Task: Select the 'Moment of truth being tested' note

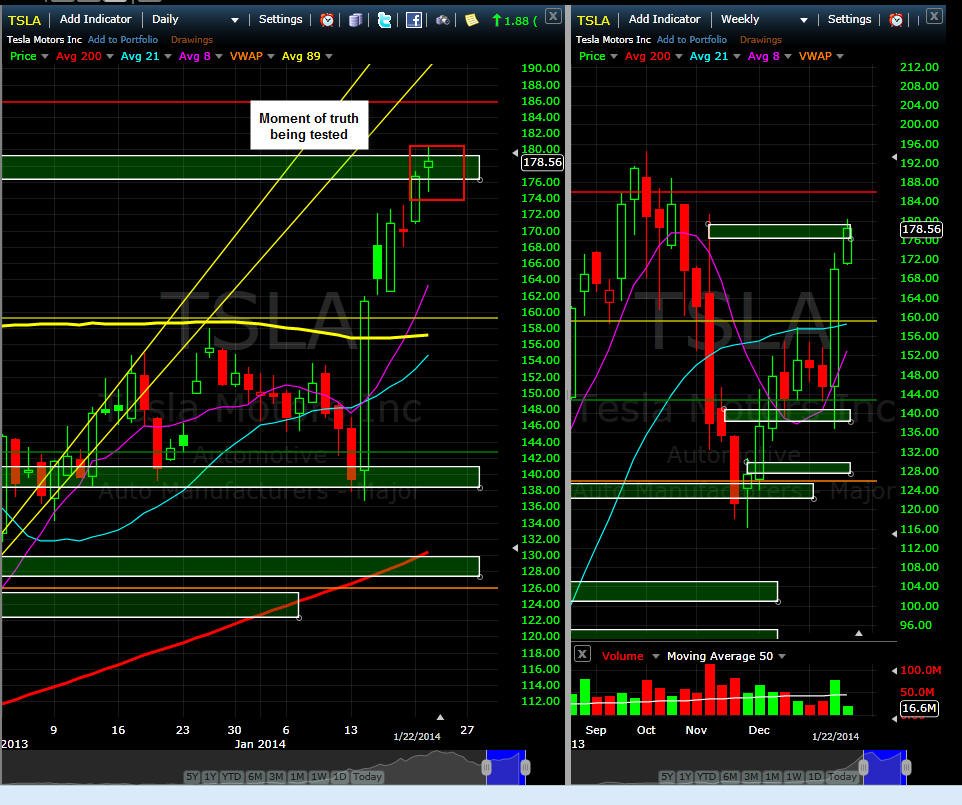Action: (x=309, y=126)
